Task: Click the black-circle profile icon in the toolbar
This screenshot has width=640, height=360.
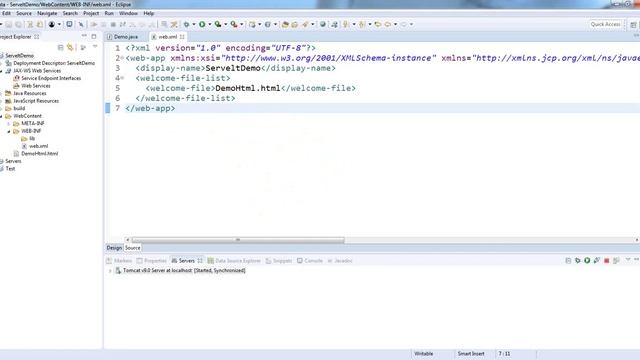Action: [52, 24]
